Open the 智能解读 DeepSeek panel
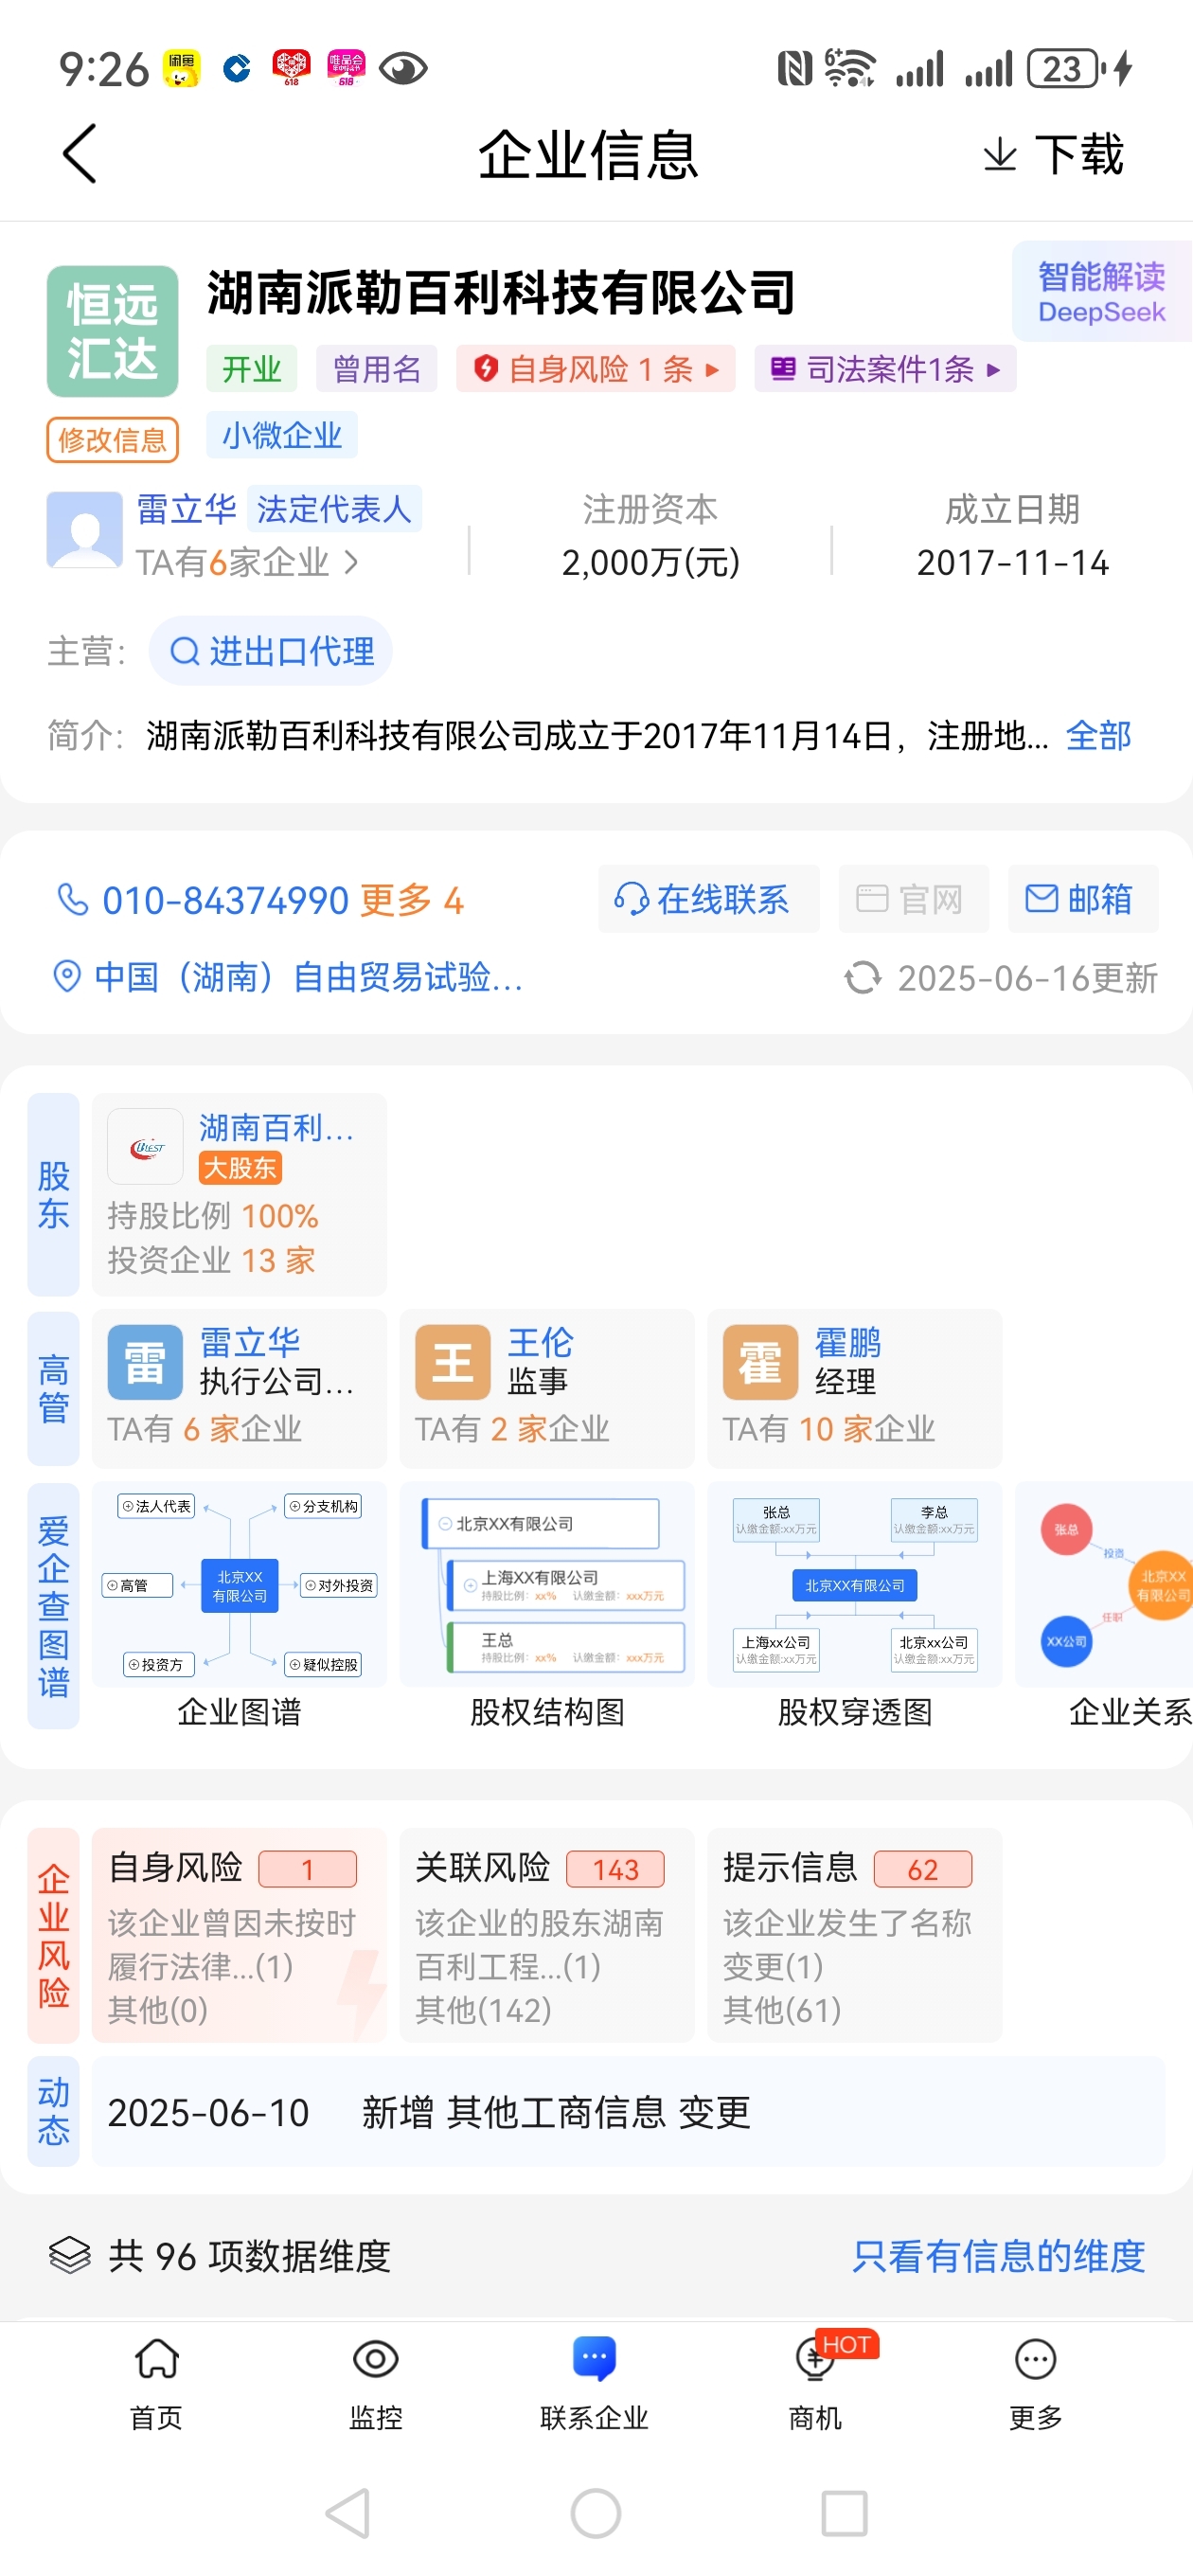The height and width of the screenshot is (2576, 1193). (x=1101, y=292)
